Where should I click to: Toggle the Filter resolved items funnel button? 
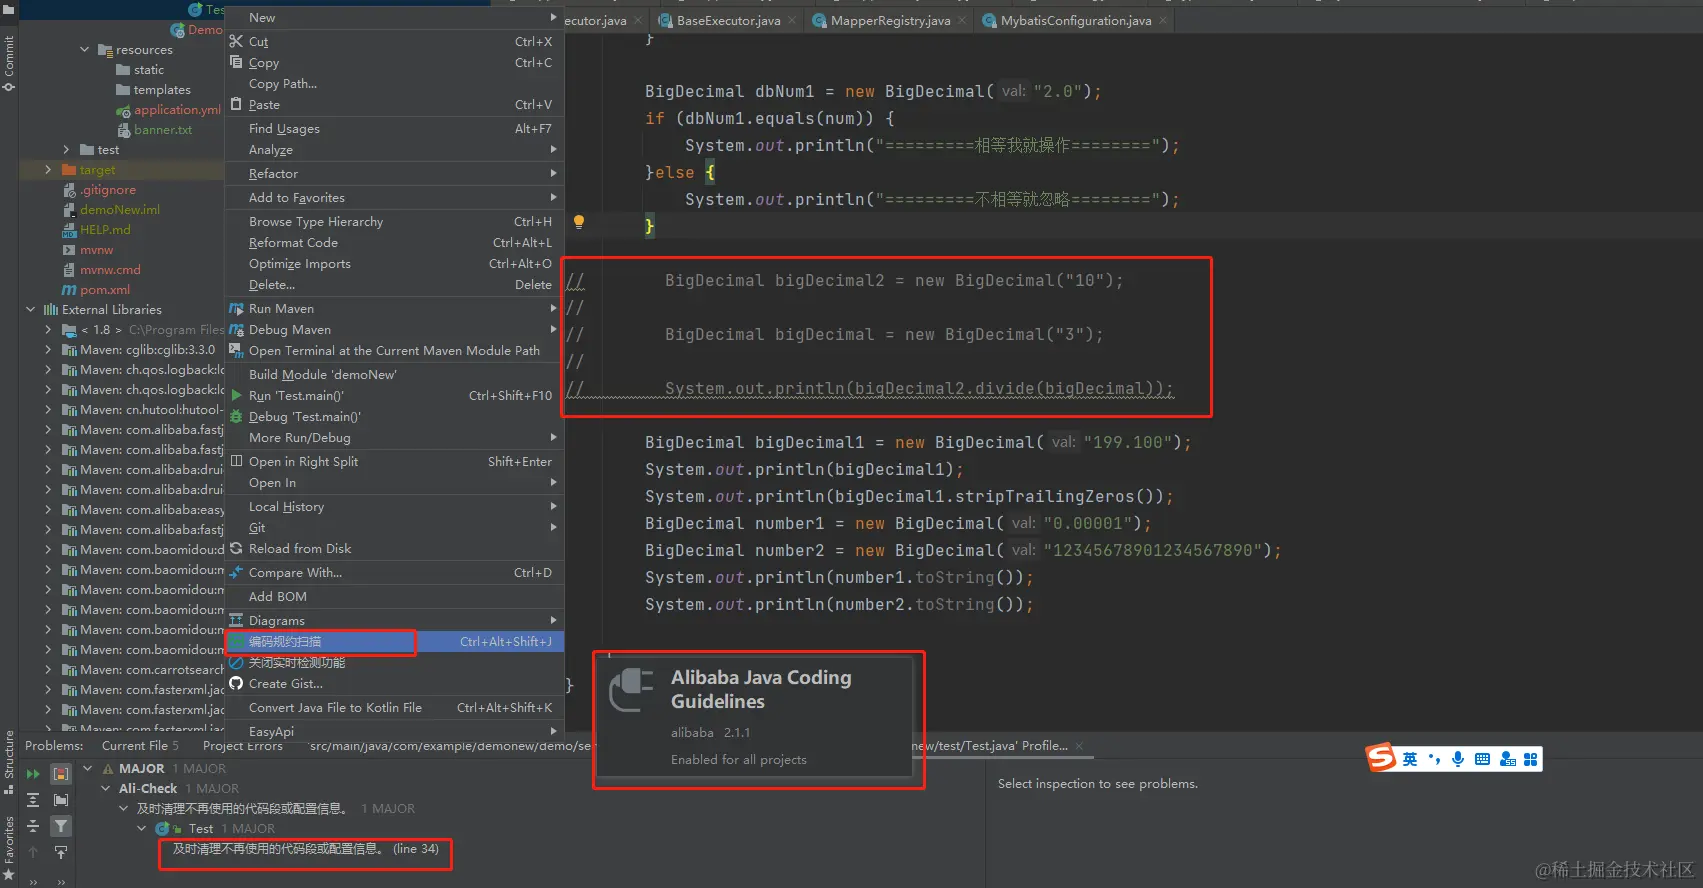(x=61, y=826)
